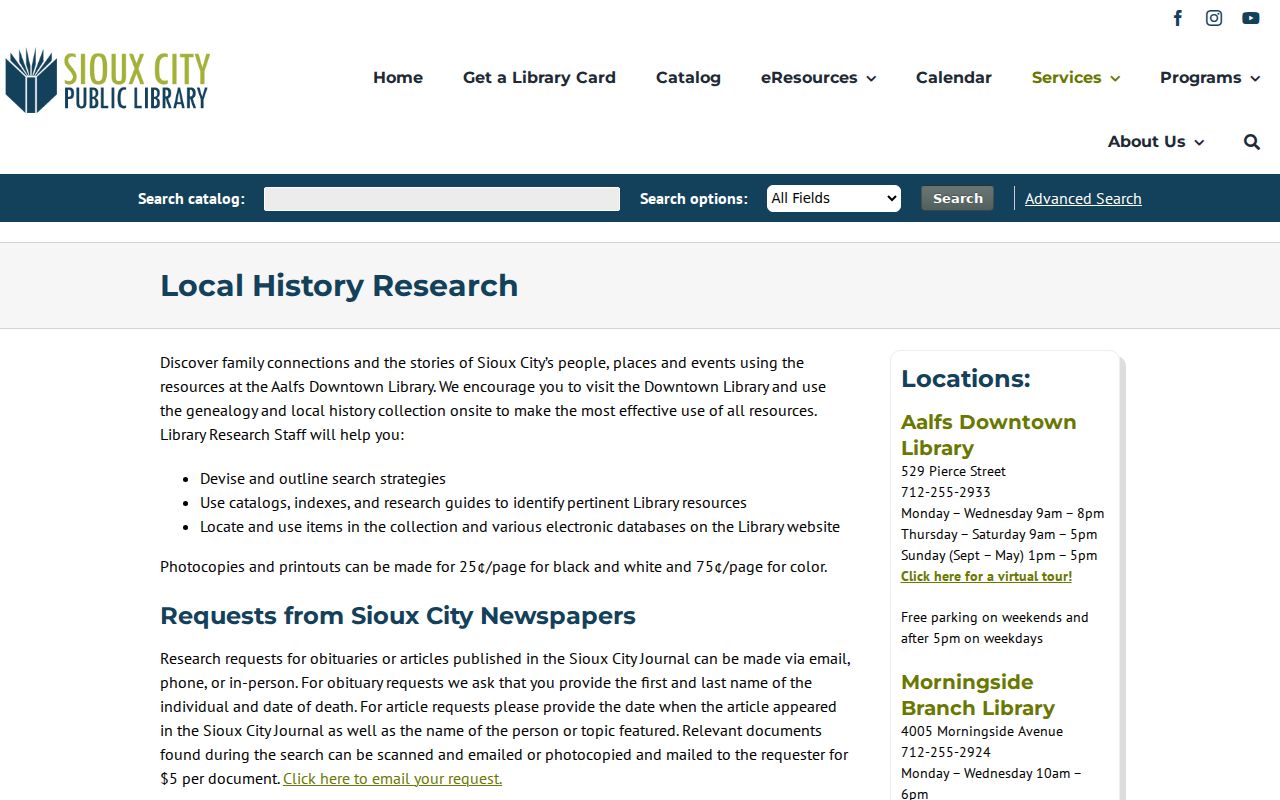This screenshot has width=1280, height=800.
Task: Select the Local History Research page title
Action: pyautogui.click(x=339, y=285)
